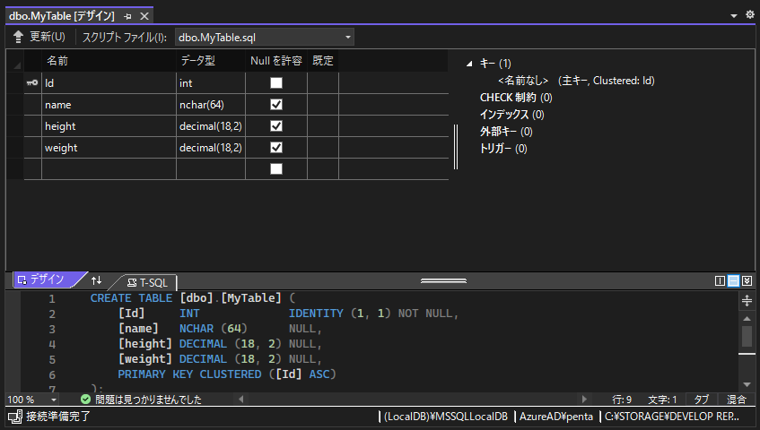Collapse the キー (1) tree node
Image resolution: width=760 pixels, height=430 pixels.
coord(469,64)
